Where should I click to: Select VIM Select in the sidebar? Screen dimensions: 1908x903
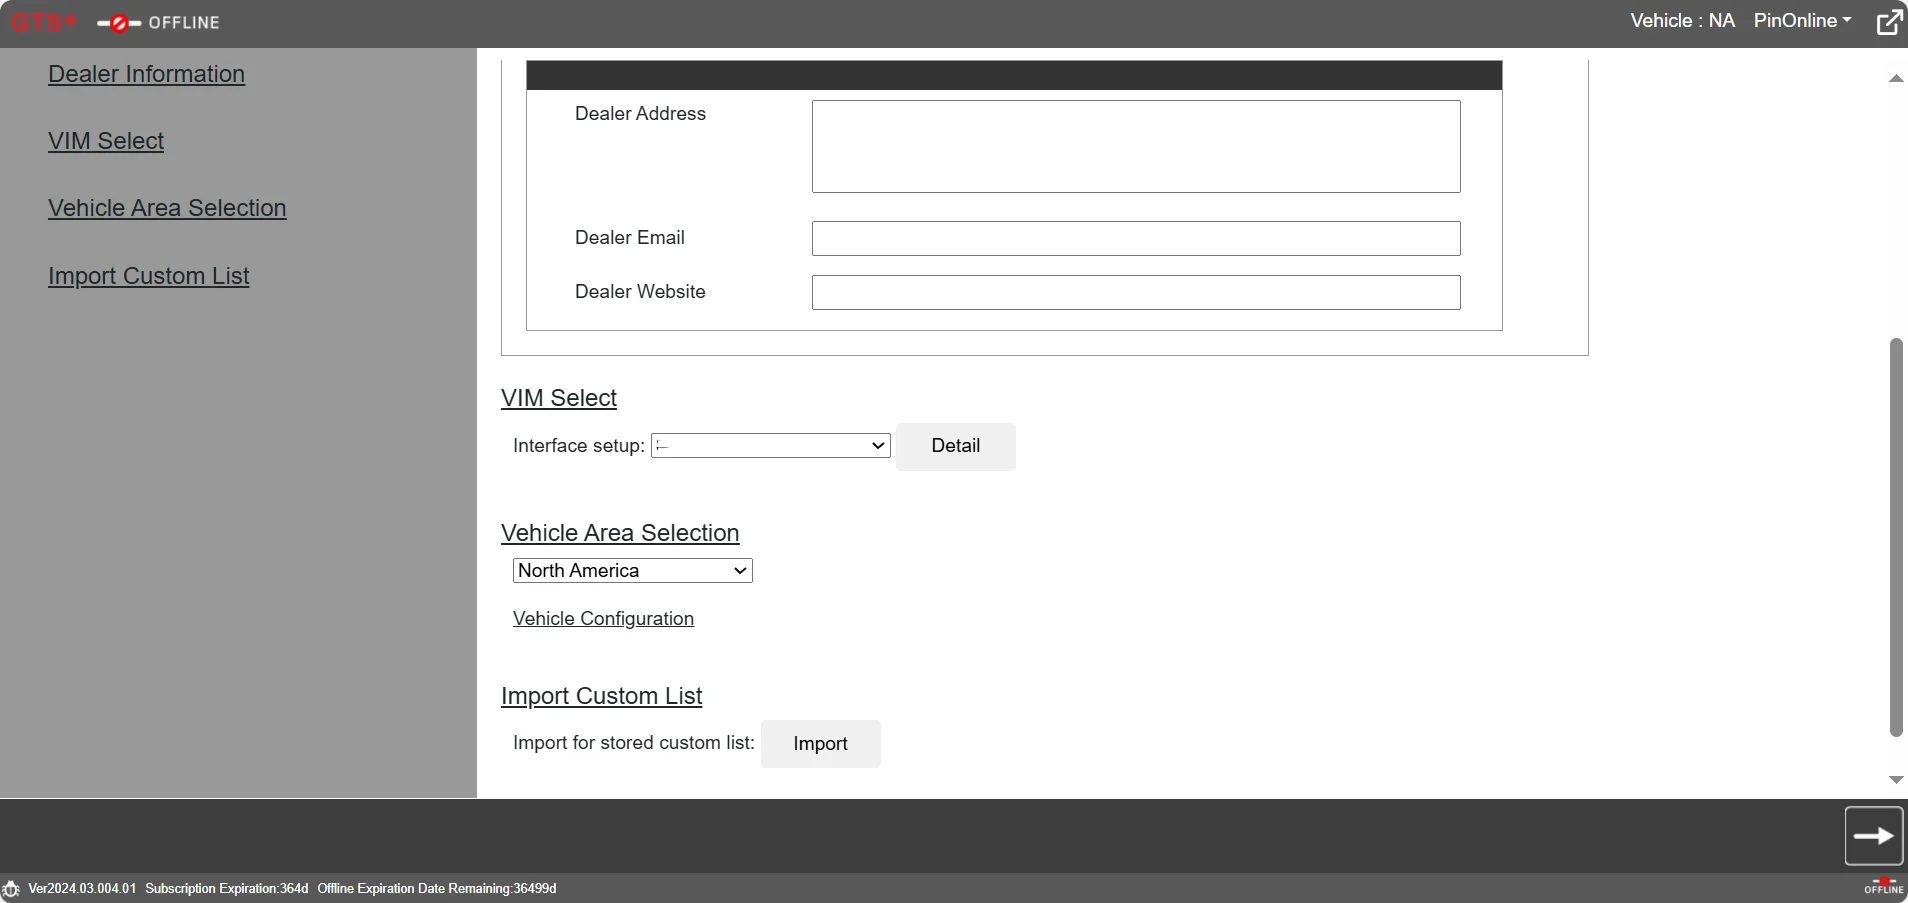(x=106, y=141)
